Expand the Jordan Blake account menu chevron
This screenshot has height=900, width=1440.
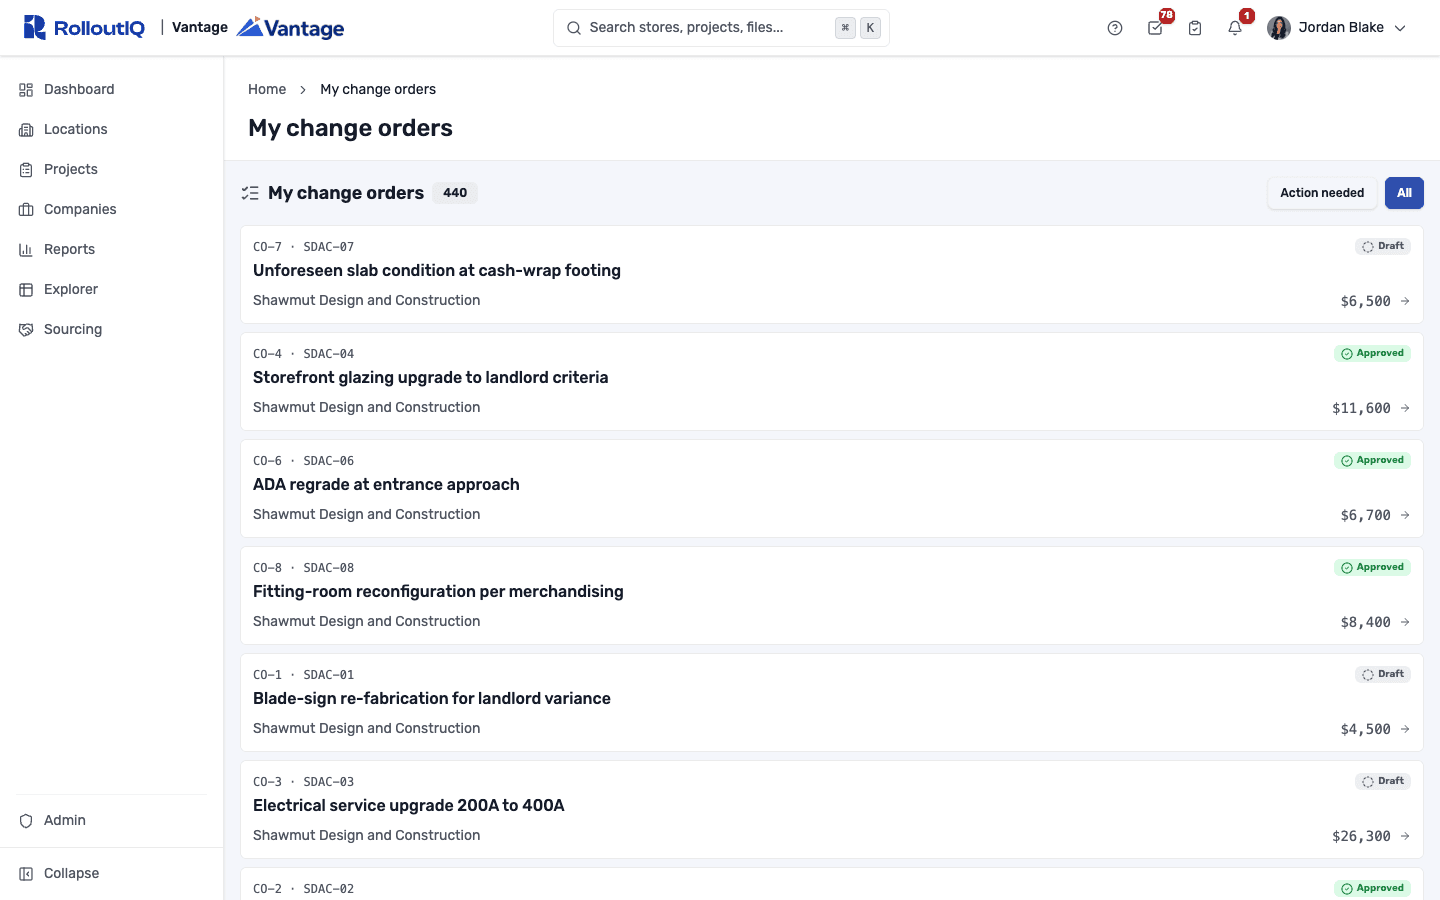(x=1400, y=28)
